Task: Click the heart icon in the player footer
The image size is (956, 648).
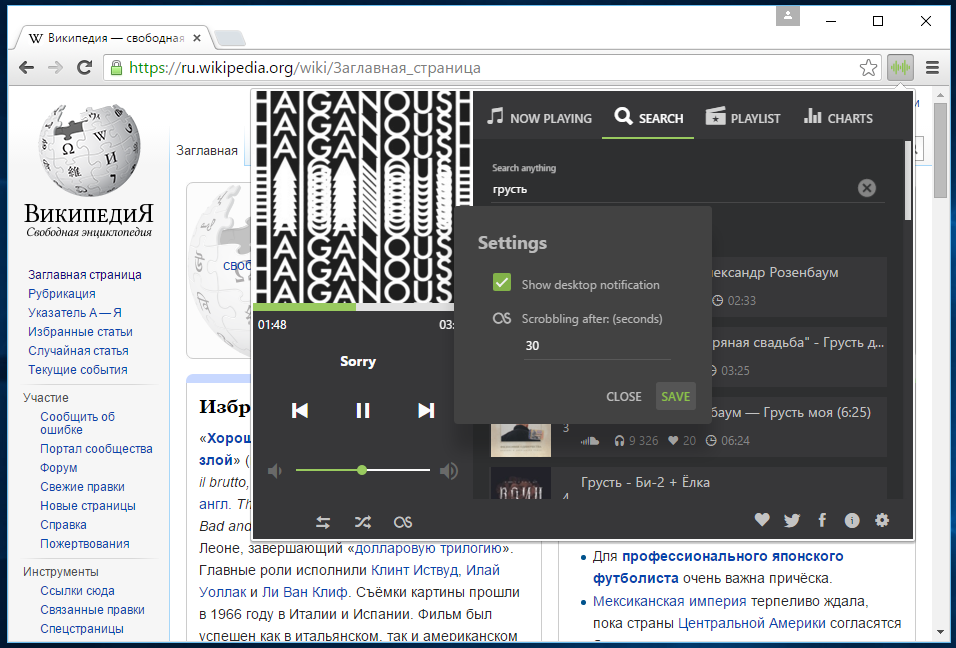Action: (x=762, y=520)
